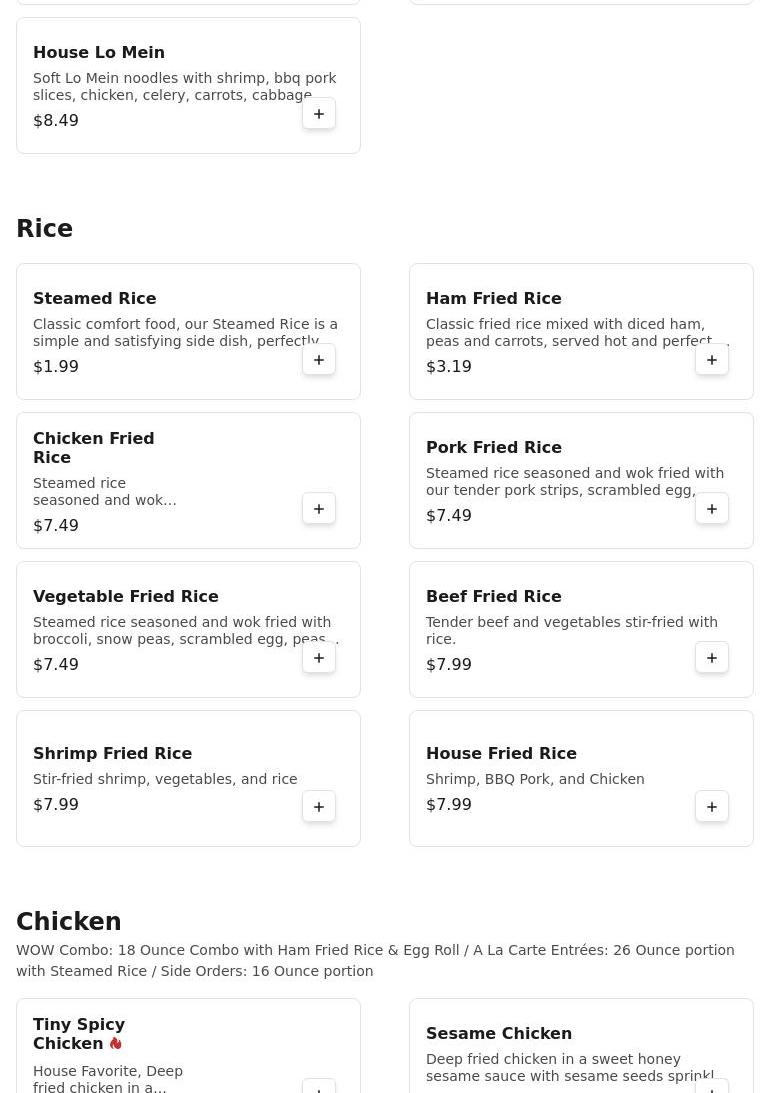770x1093 pixels.
Task: Add House Fried Rice to order
Action: click(x=712, y=807)
